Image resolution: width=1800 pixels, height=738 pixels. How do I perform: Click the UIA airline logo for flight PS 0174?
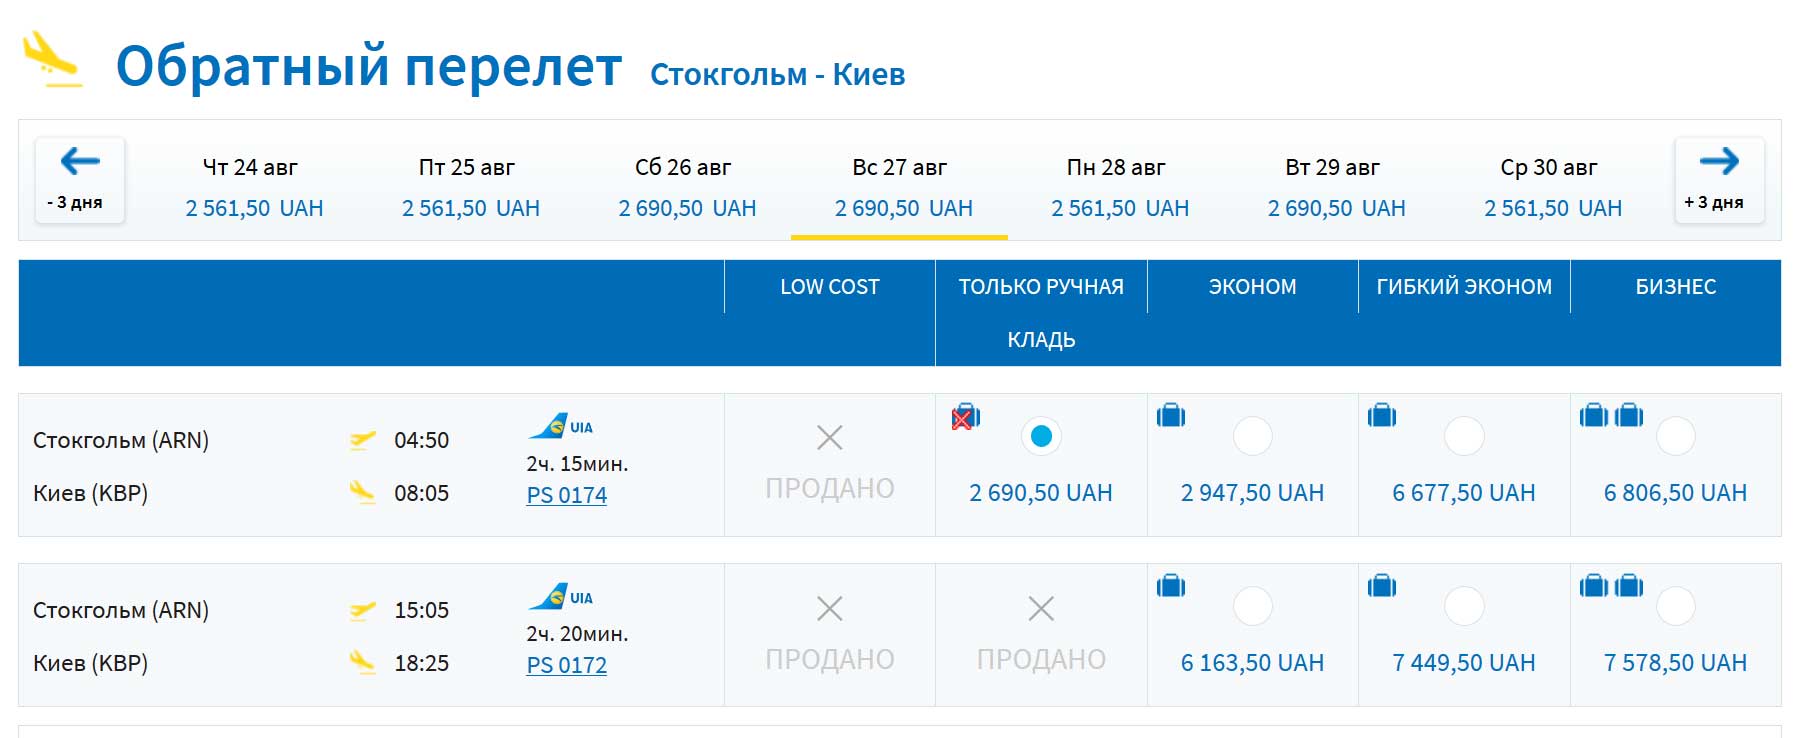[x=561, y=427]
